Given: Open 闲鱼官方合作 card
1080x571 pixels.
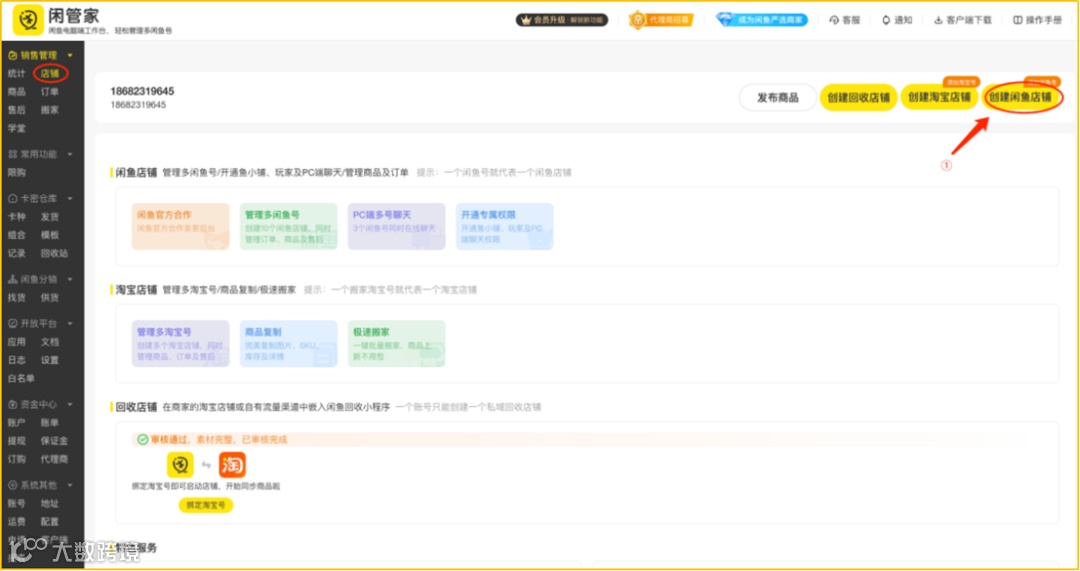Looking at the screenshot, I should [180, 226].
